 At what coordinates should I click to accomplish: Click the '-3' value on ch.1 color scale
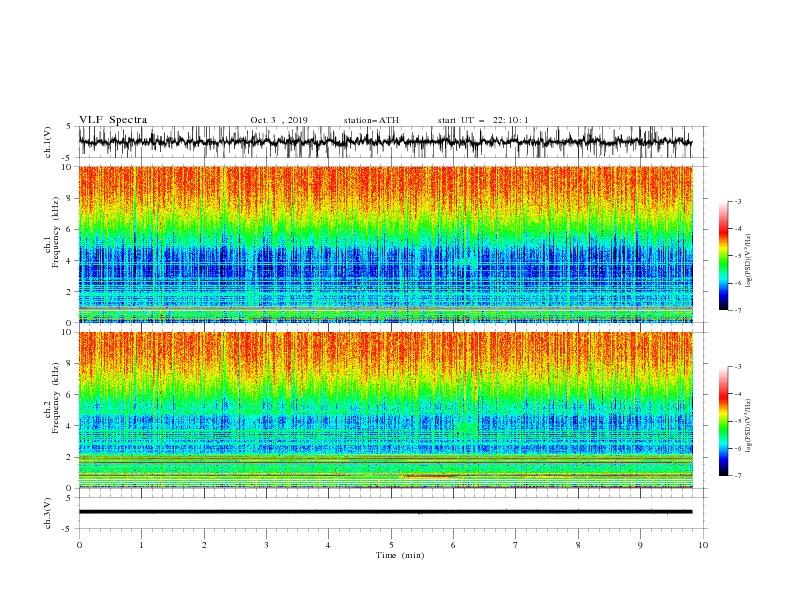738,201
